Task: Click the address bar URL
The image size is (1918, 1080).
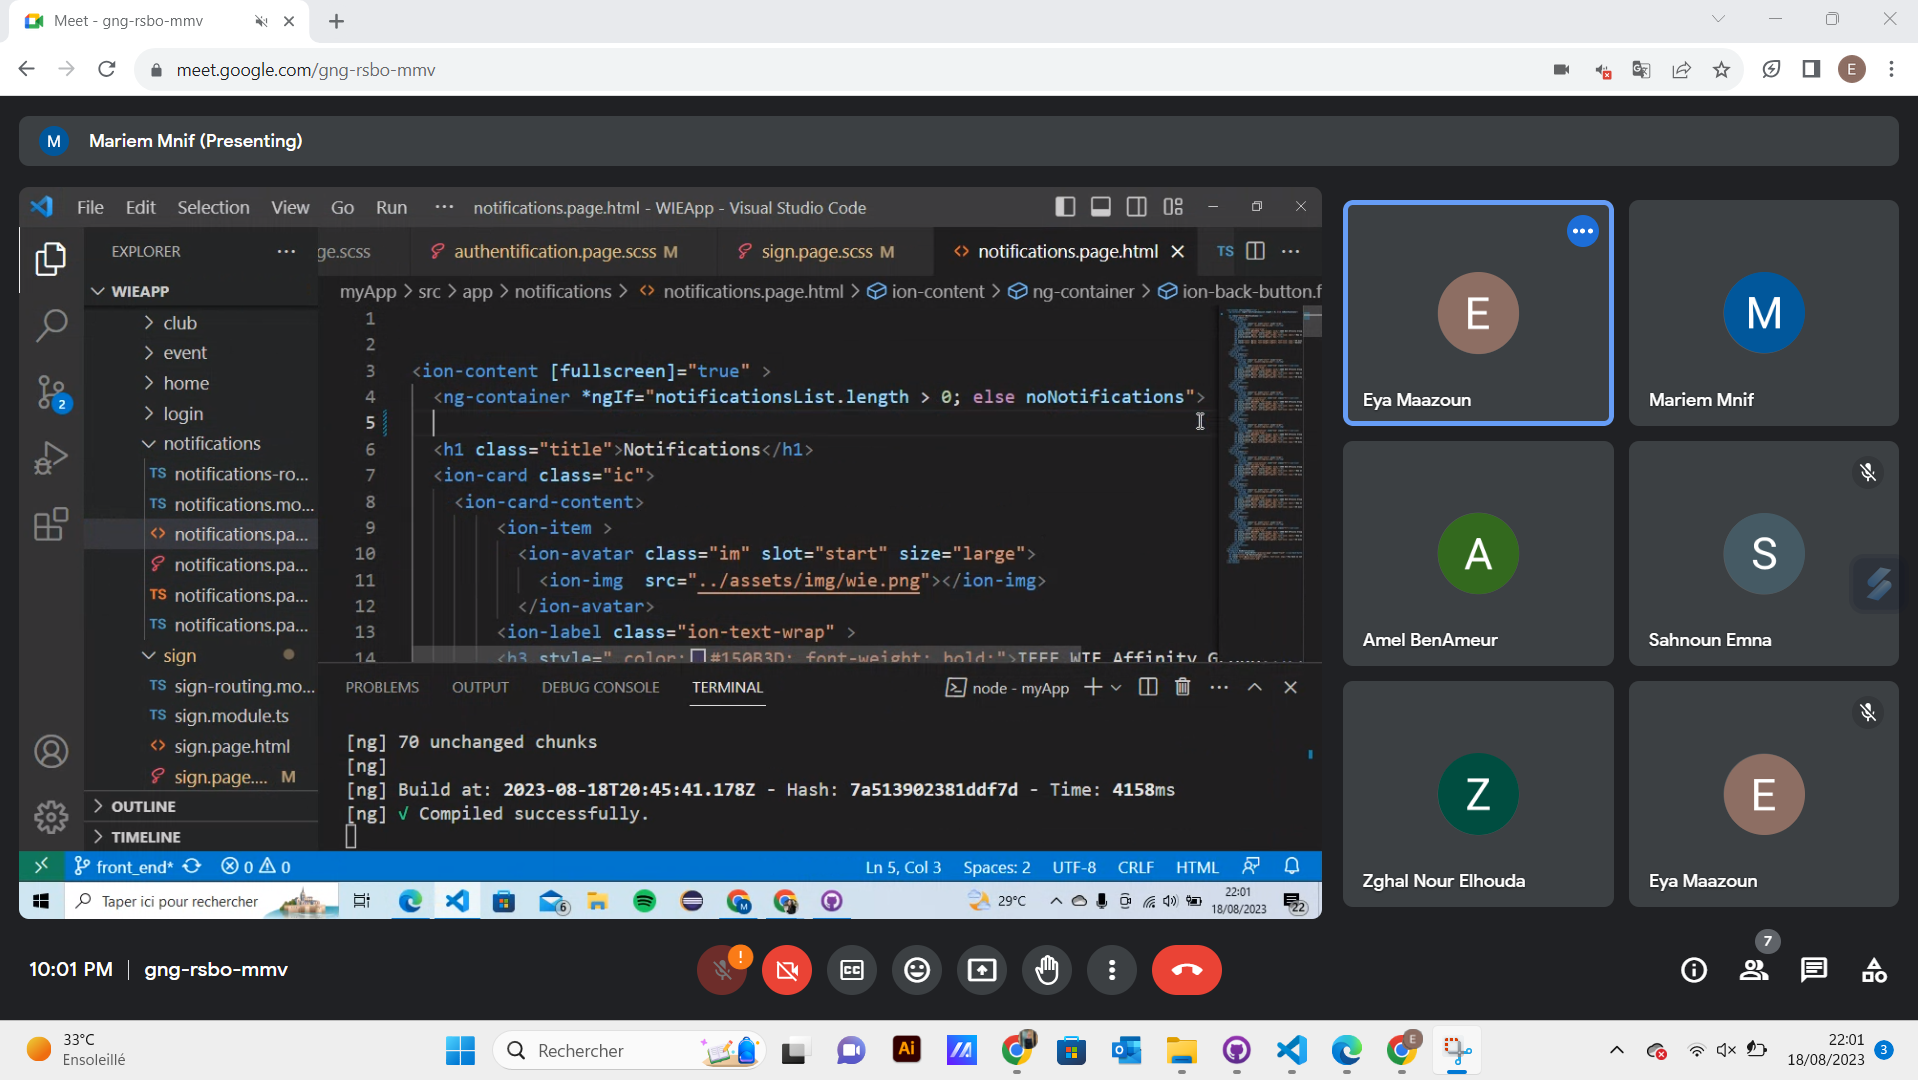Action: (306, 70)
